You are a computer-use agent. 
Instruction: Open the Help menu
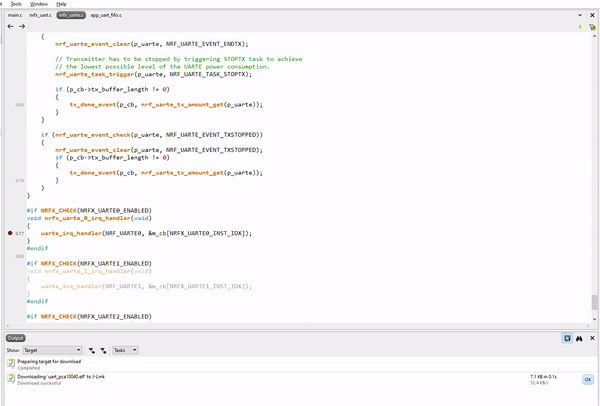[x=61, y=4]
